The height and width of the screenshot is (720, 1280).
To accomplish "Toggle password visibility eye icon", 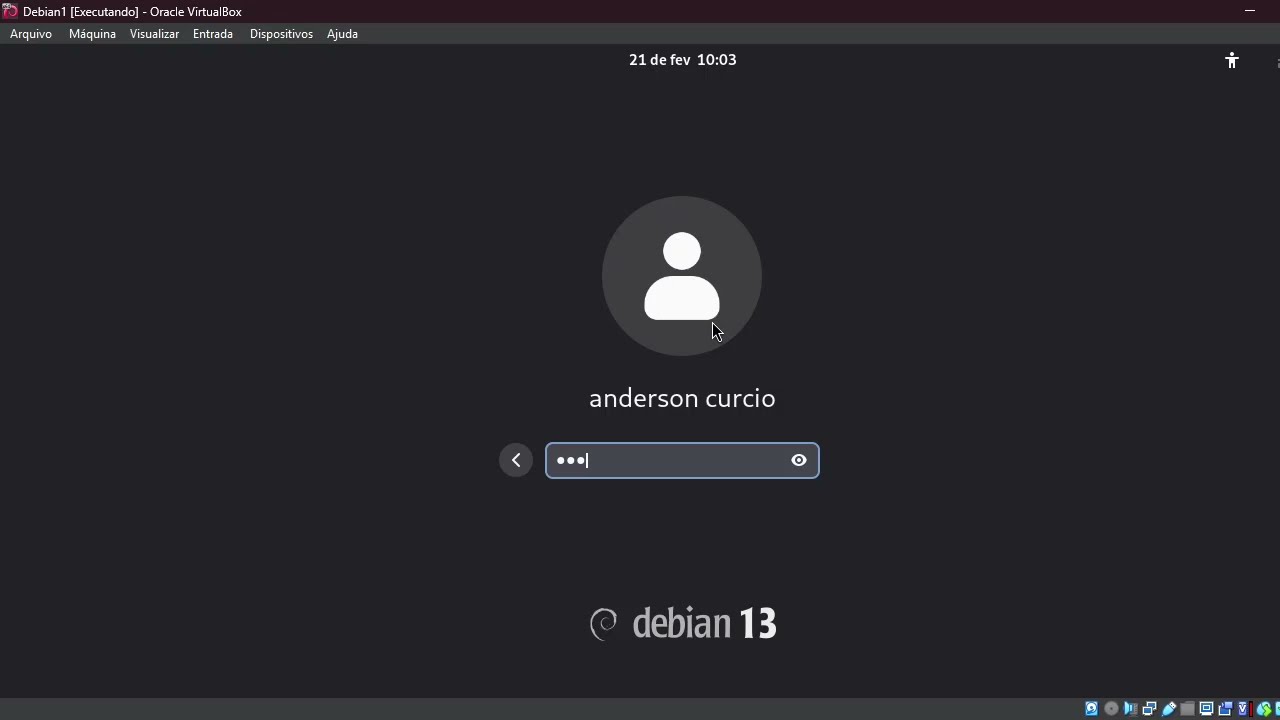I will (x=799, y=460).
